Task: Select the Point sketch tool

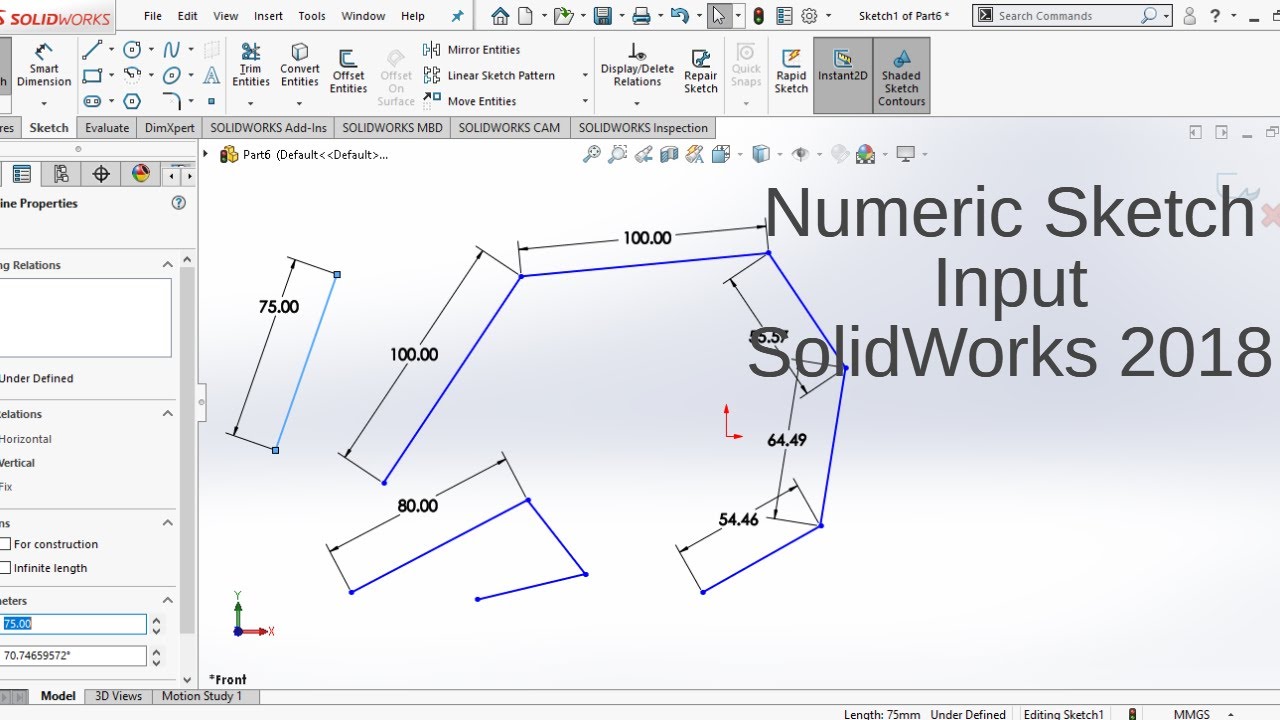Action: pos(212,101)
